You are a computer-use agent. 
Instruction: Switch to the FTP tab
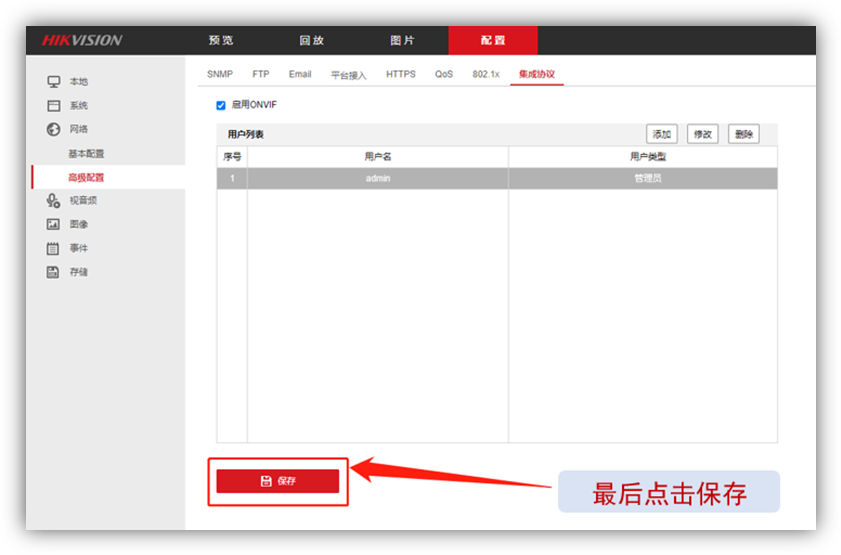tap(261, 74)
